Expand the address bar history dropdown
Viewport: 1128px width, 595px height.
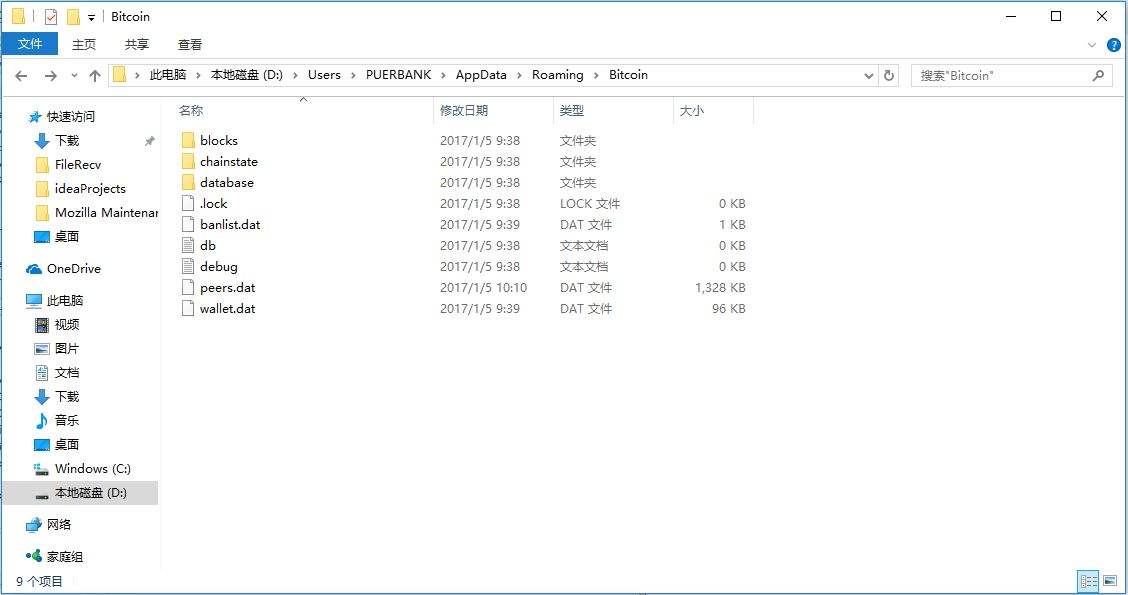(x=869, y=76)
